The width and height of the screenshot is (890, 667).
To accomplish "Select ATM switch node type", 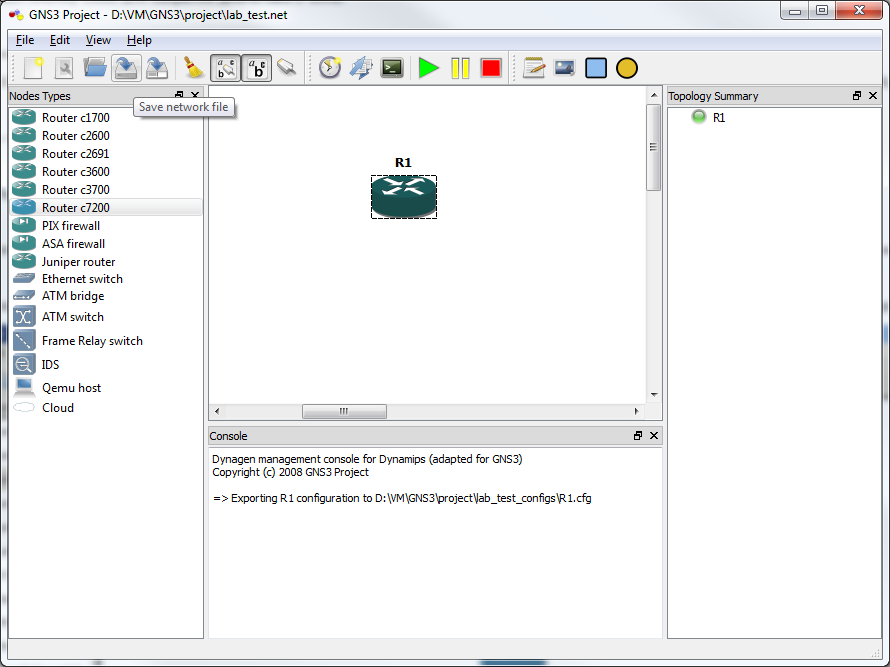I will (106, 317).
